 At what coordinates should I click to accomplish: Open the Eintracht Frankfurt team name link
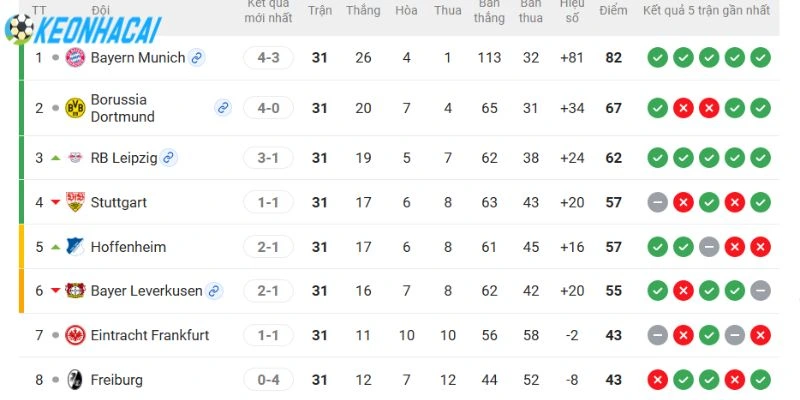(150, 335)
